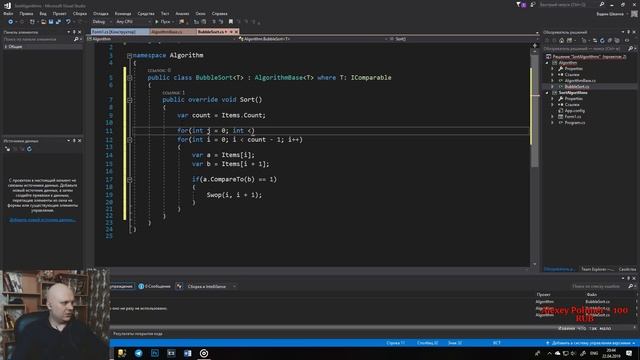
Task: Click the Visual Studio logo icon
Action: coord(7,5)
